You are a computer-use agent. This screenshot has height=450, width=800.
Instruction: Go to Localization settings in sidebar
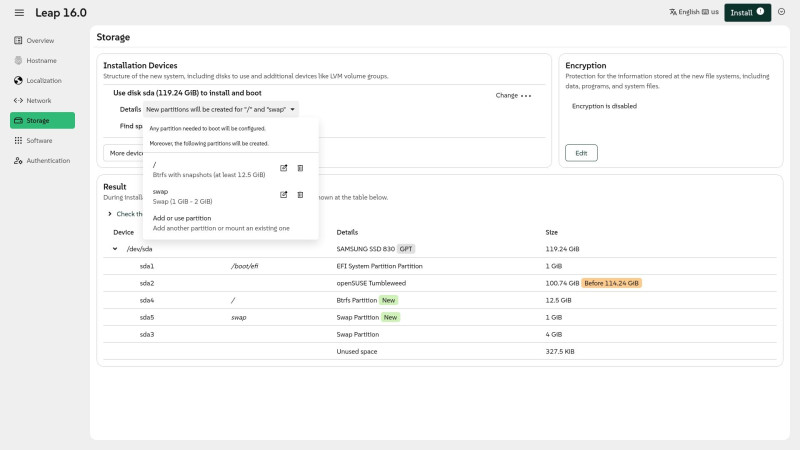click(x=43, y=80)
